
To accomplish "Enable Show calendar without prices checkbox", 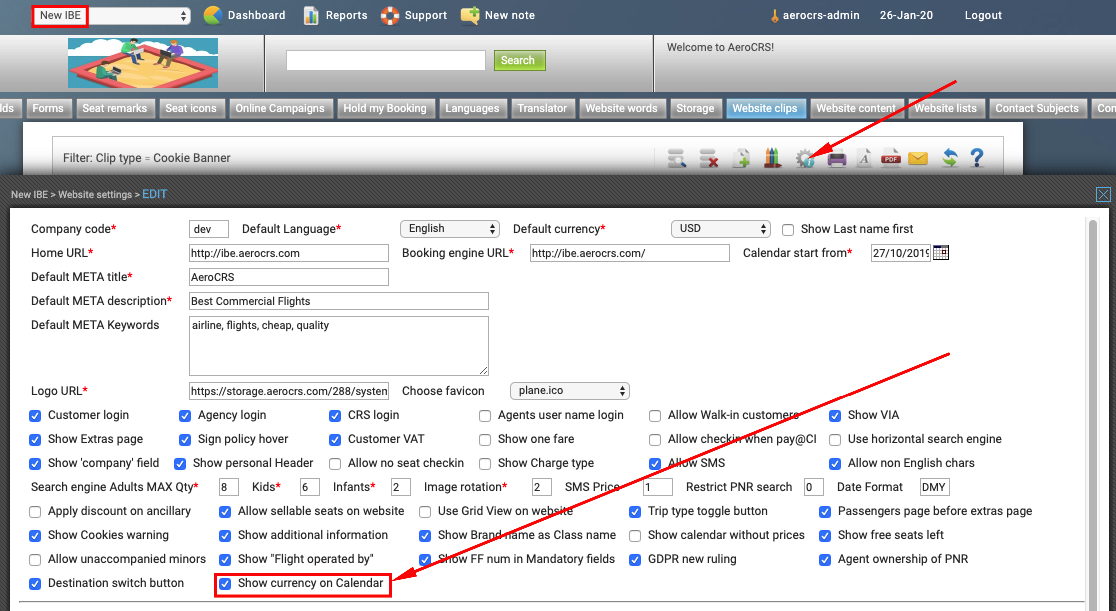I will point(635,536).
